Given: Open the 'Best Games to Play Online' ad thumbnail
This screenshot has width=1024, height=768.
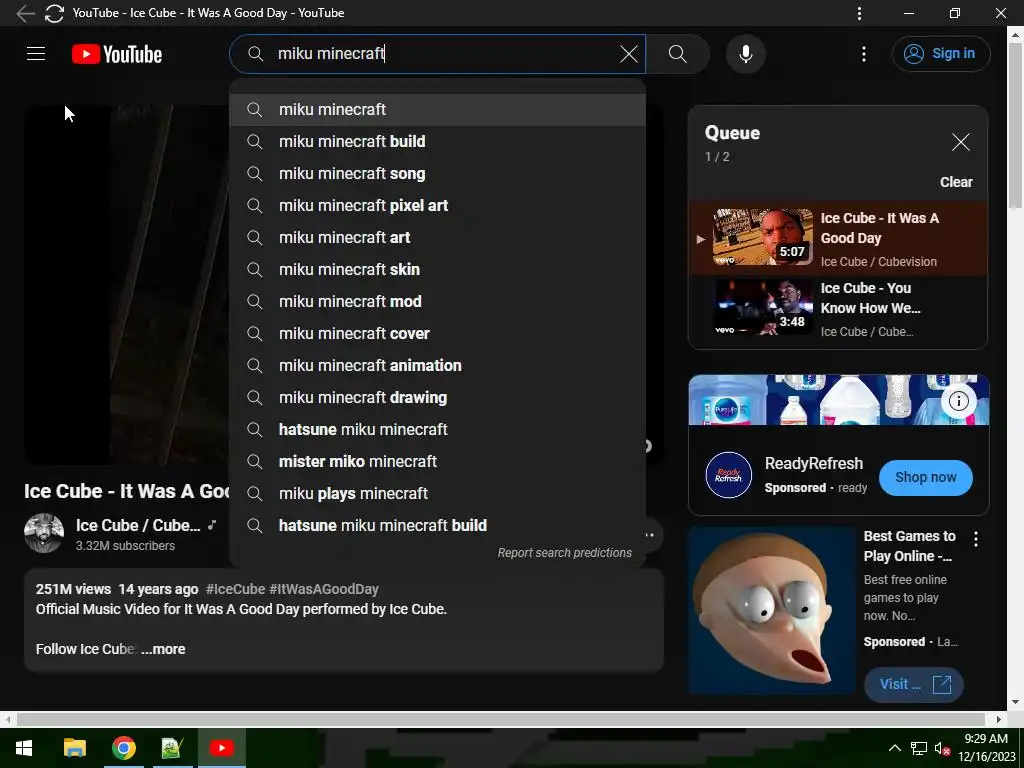Looking at the screenshot, I should [772, 611].
